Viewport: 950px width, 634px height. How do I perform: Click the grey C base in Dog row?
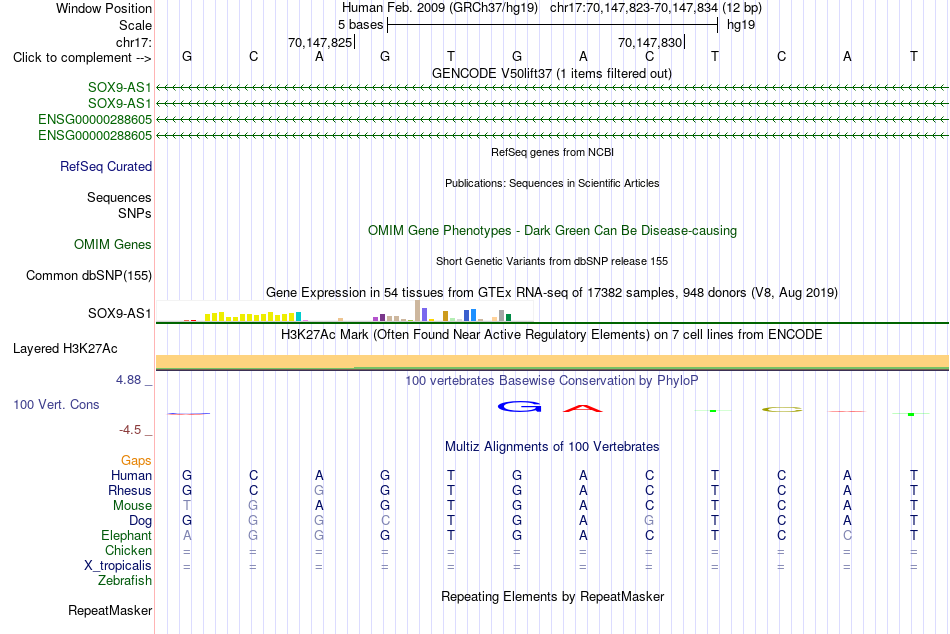tap(385, 521)
